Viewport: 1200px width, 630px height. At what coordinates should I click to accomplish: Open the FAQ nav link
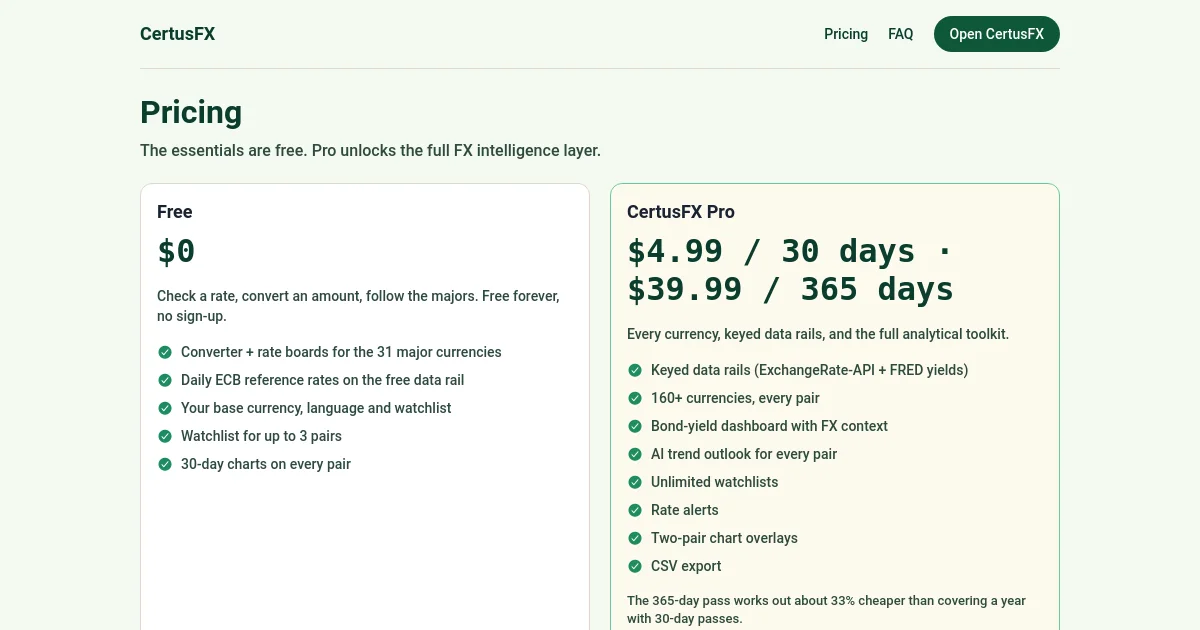900,34
